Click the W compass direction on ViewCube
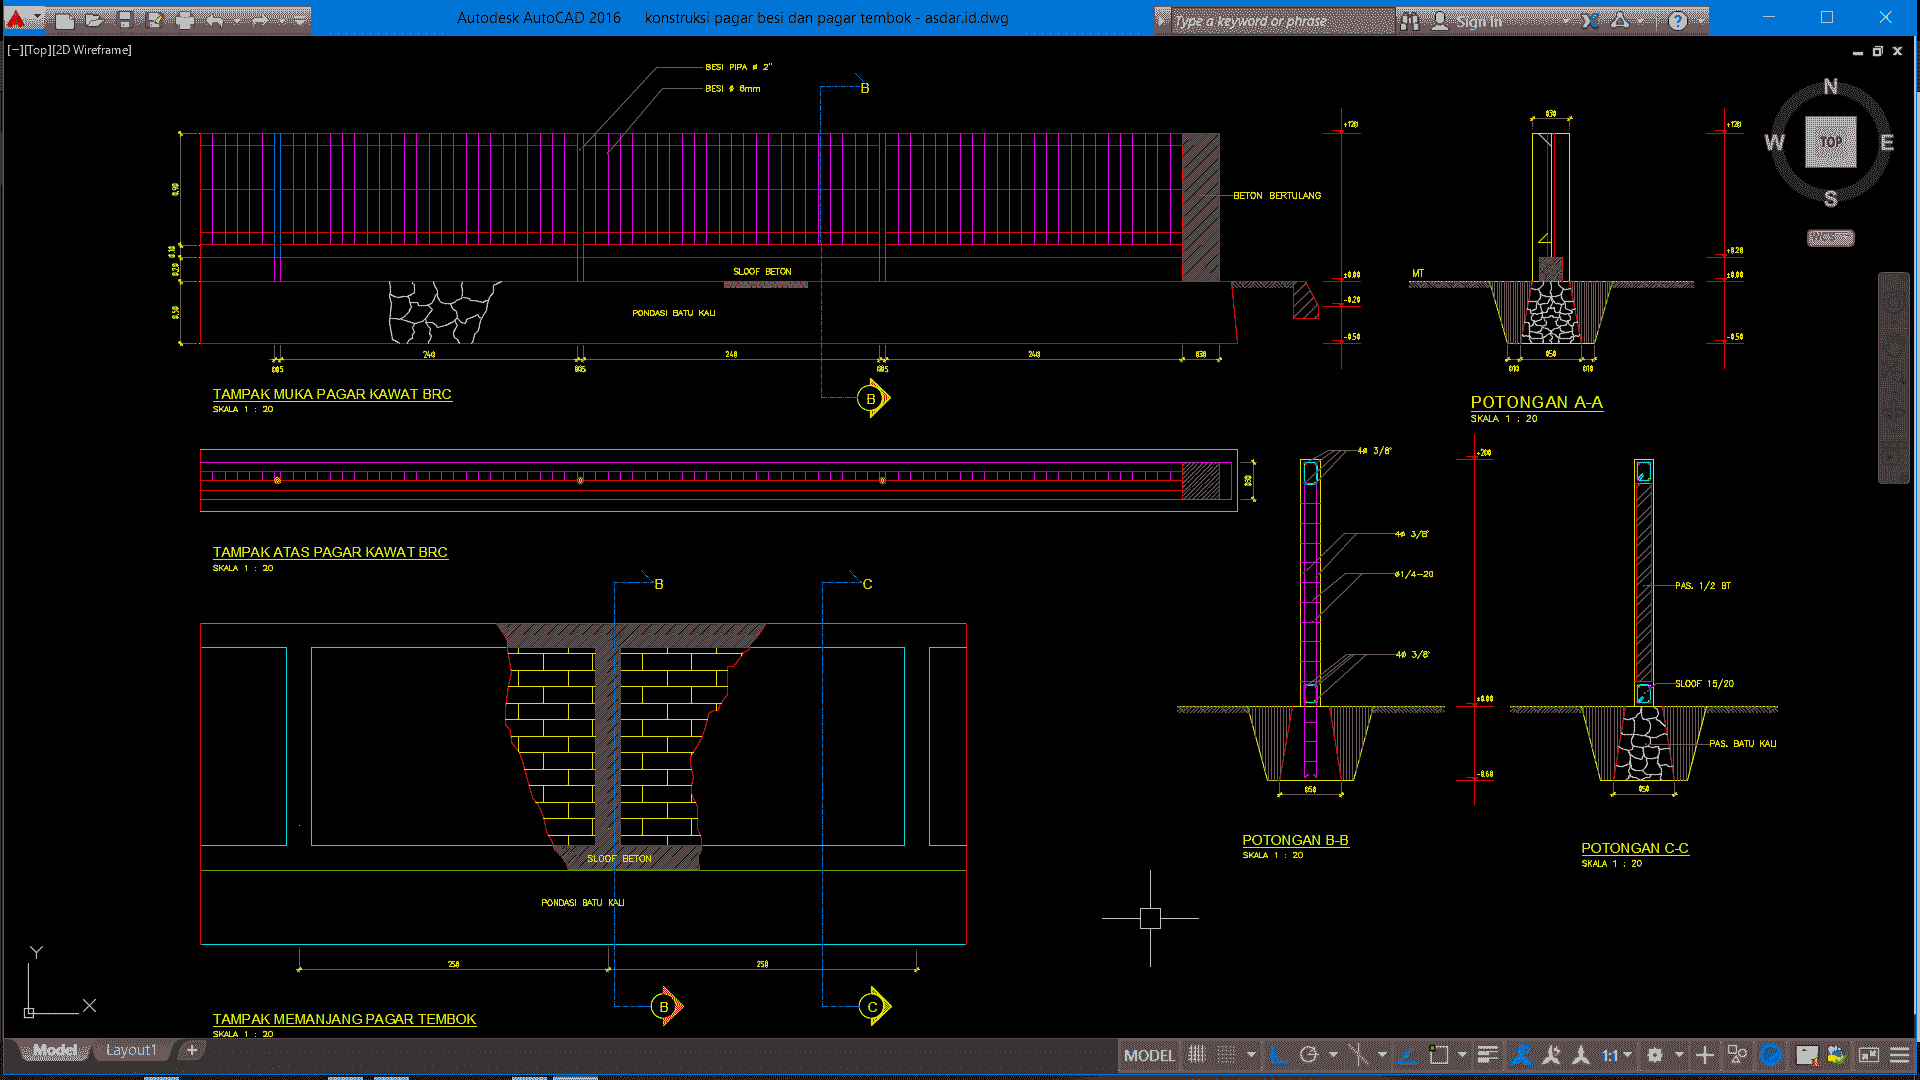This screenshot has width=1920, height=1080. (1775, 143)
